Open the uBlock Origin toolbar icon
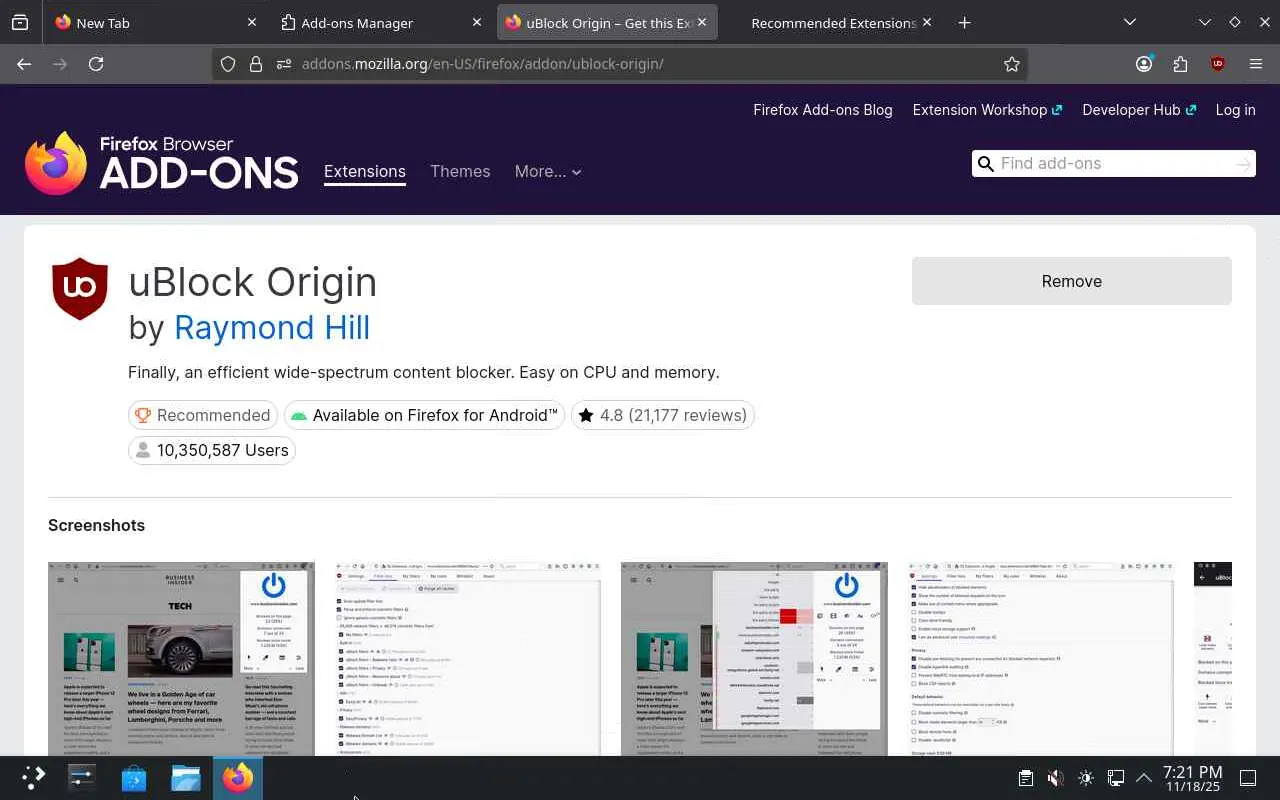 1217,64
